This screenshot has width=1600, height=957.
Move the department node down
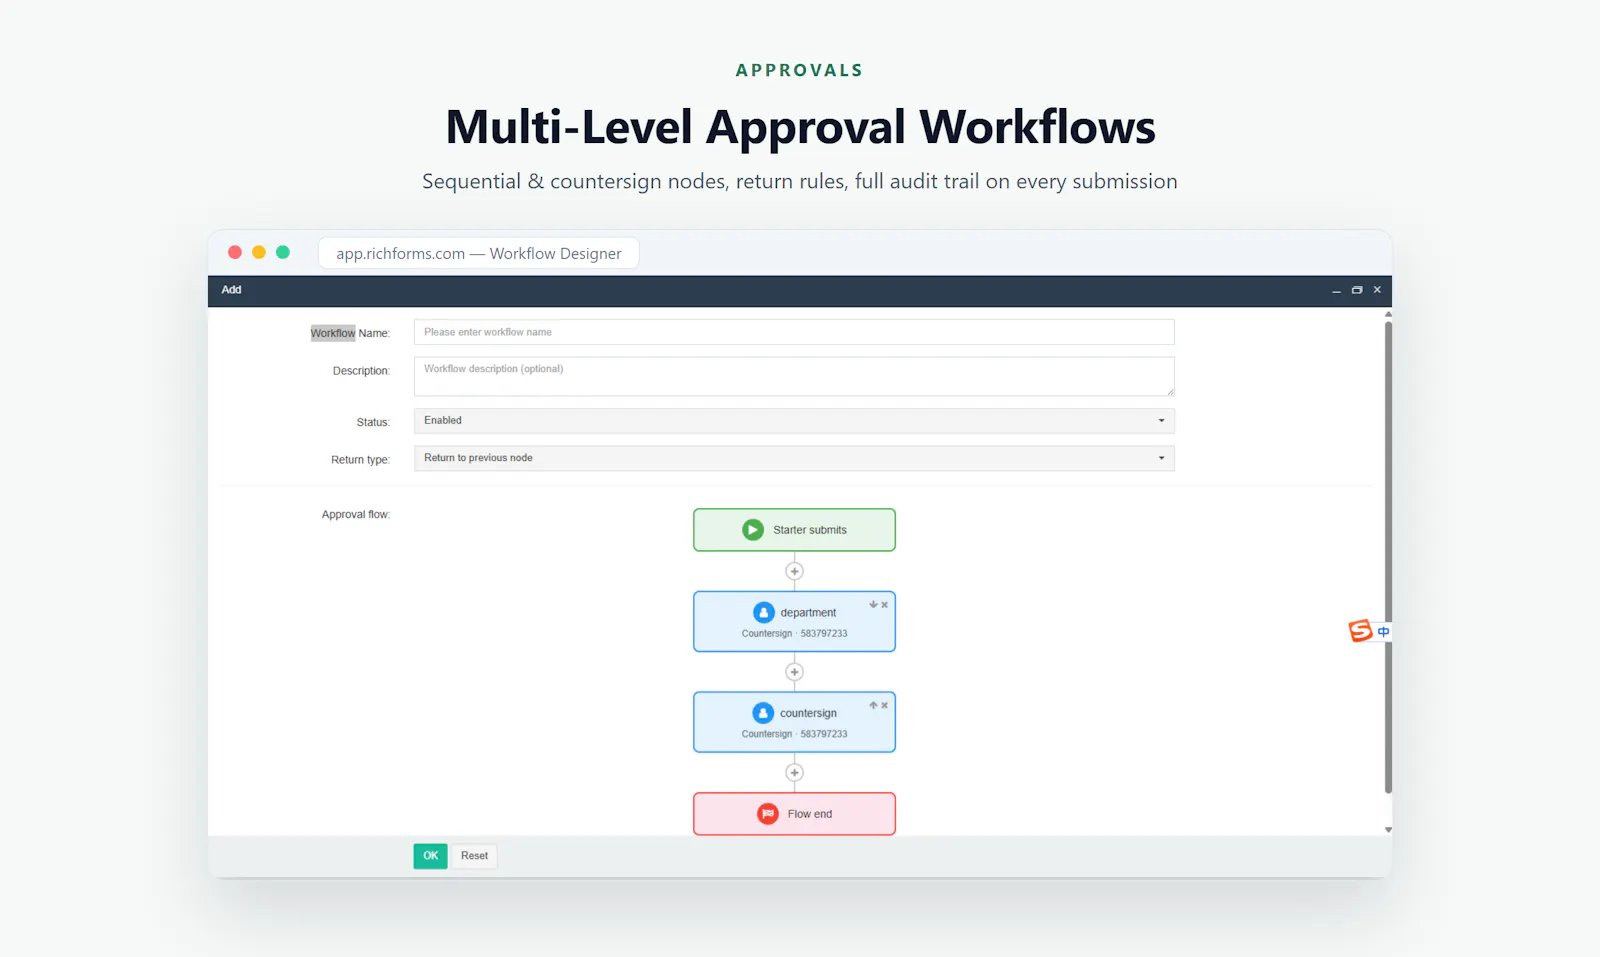pyautogui.click(x=873, y=604)
